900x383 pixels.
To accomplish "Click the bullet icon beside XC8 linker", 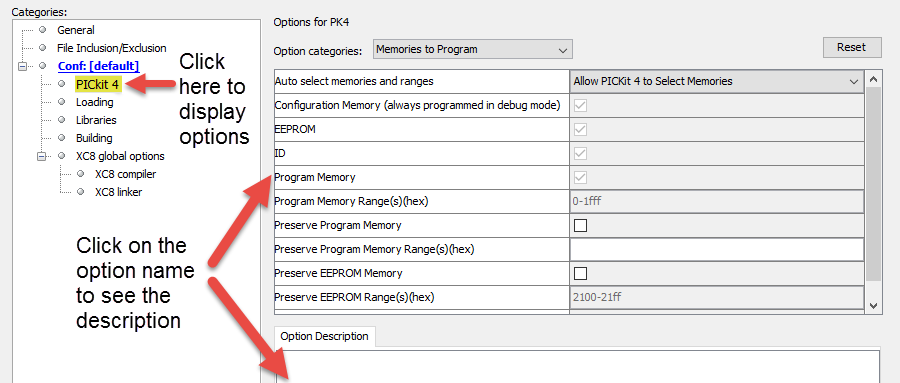I will [x=80, y=192].
